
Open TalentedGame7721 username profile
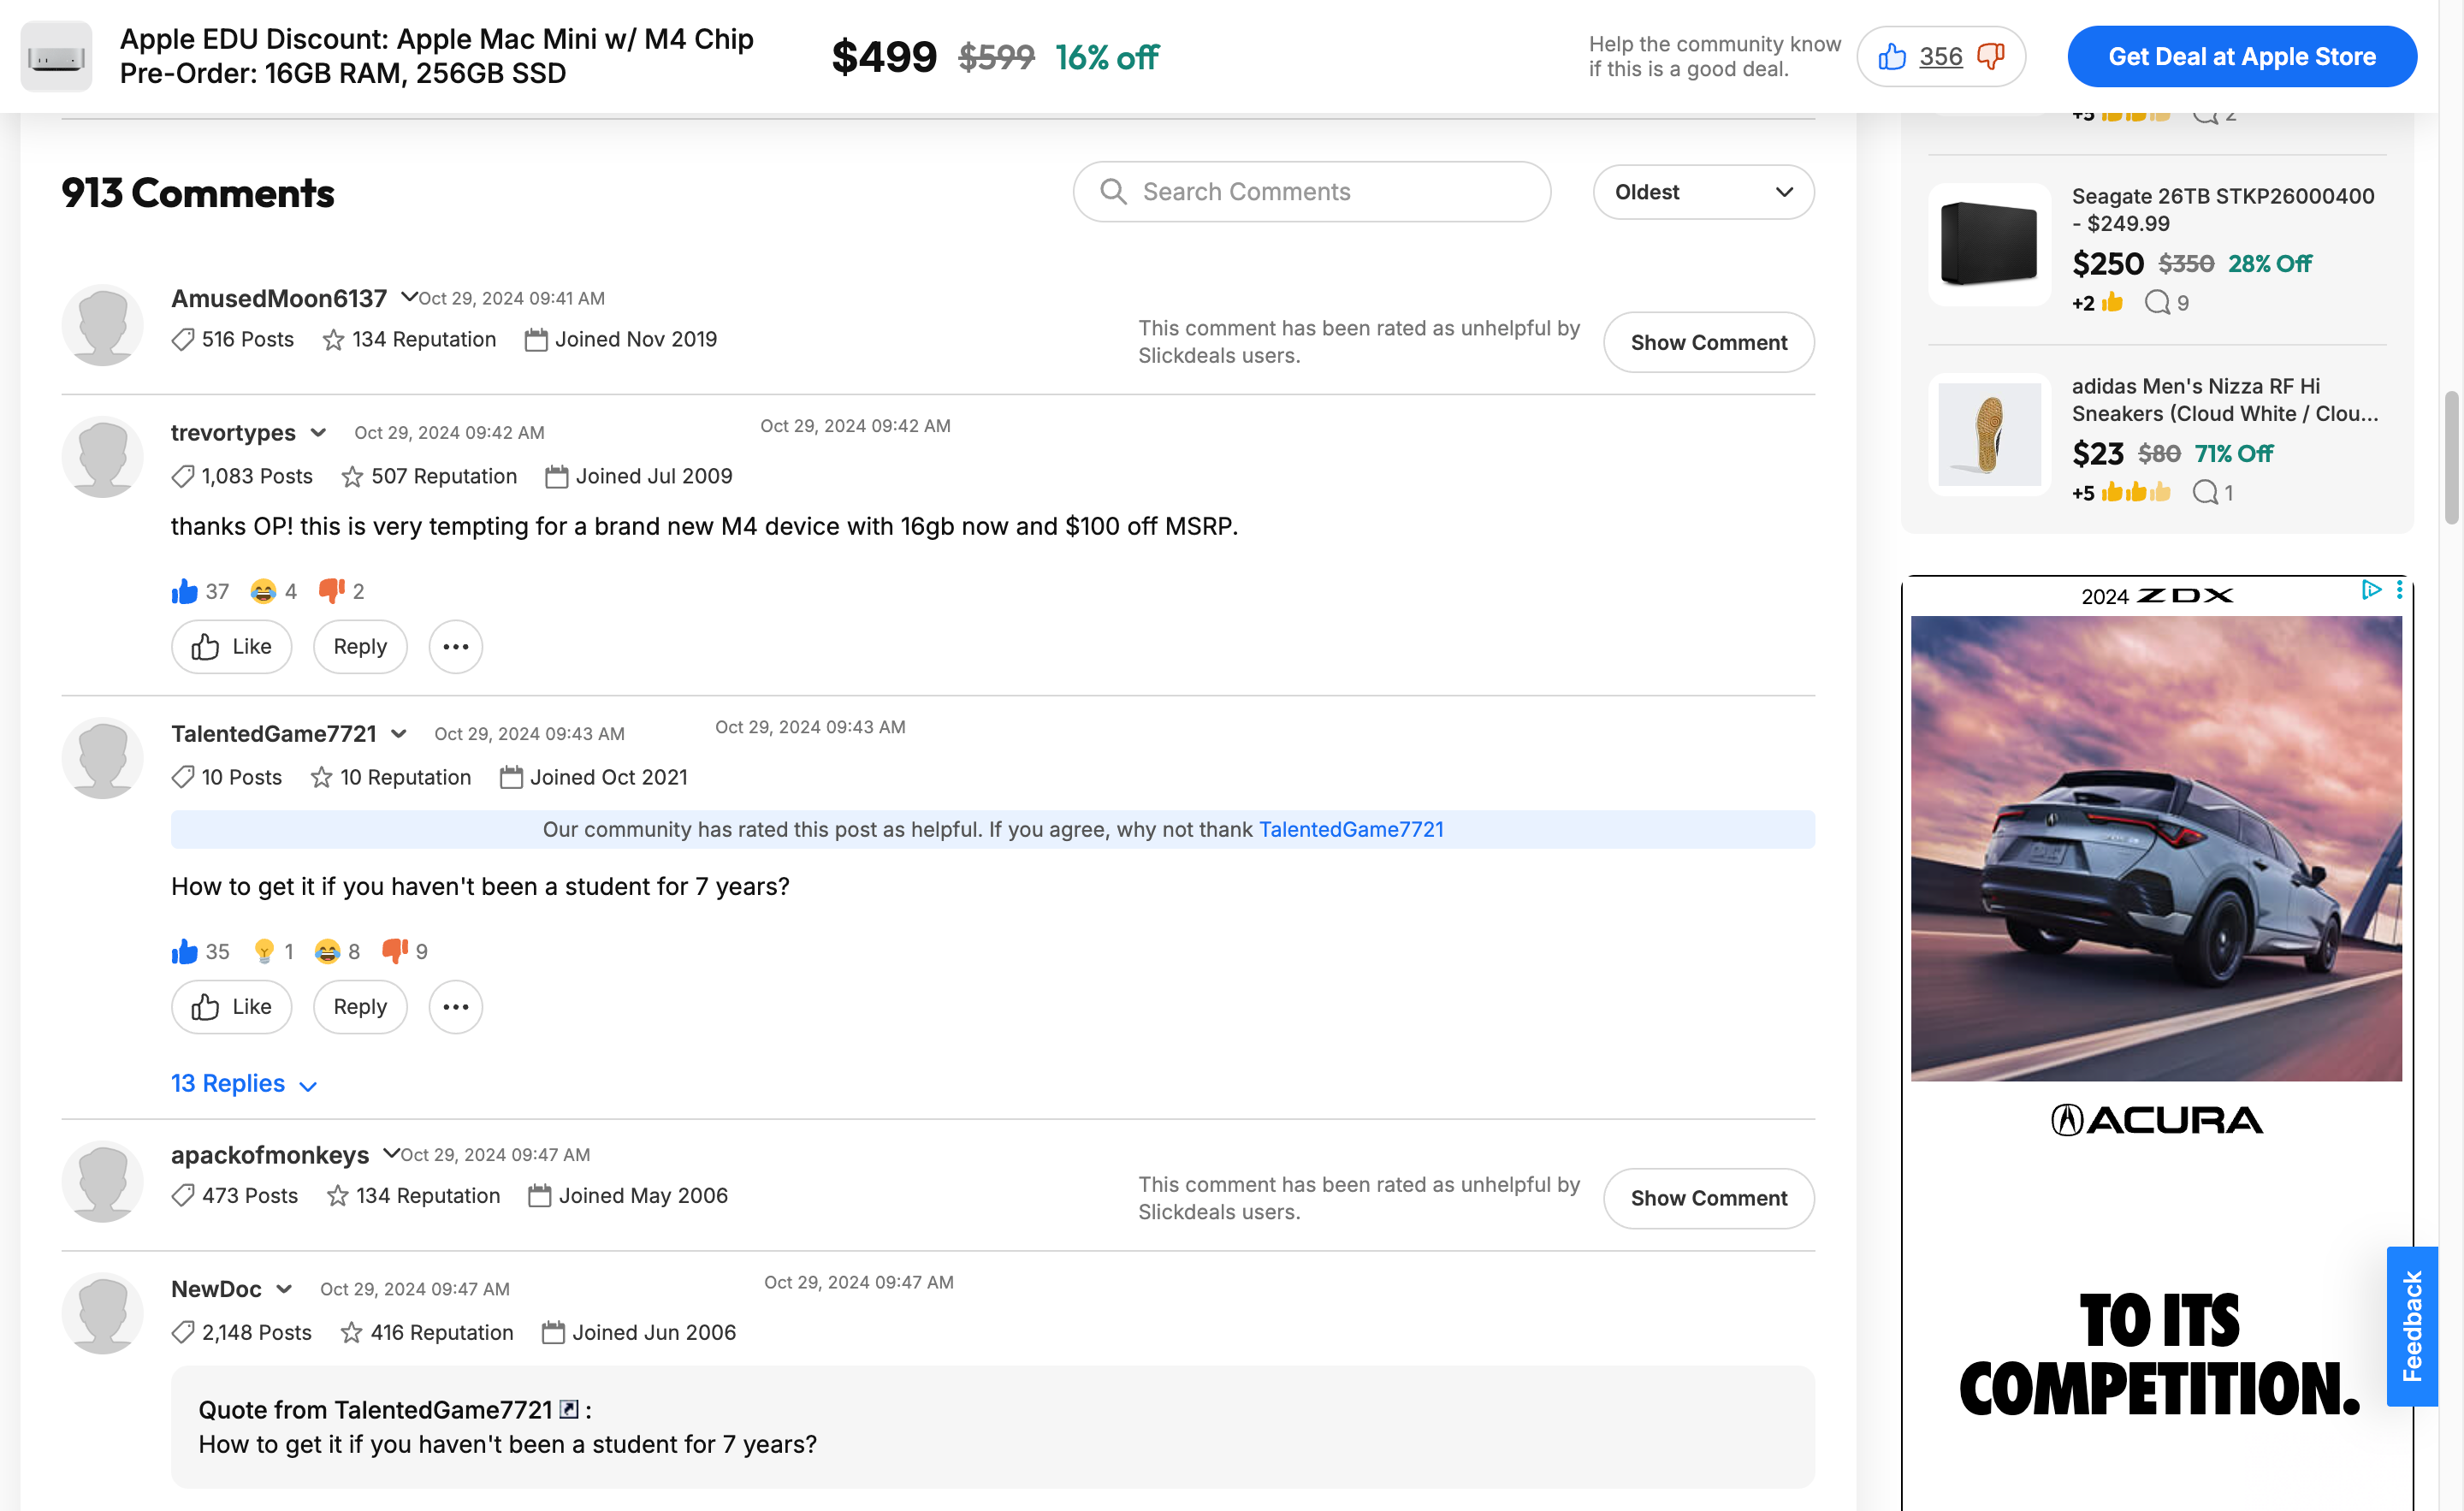point(274,734)
